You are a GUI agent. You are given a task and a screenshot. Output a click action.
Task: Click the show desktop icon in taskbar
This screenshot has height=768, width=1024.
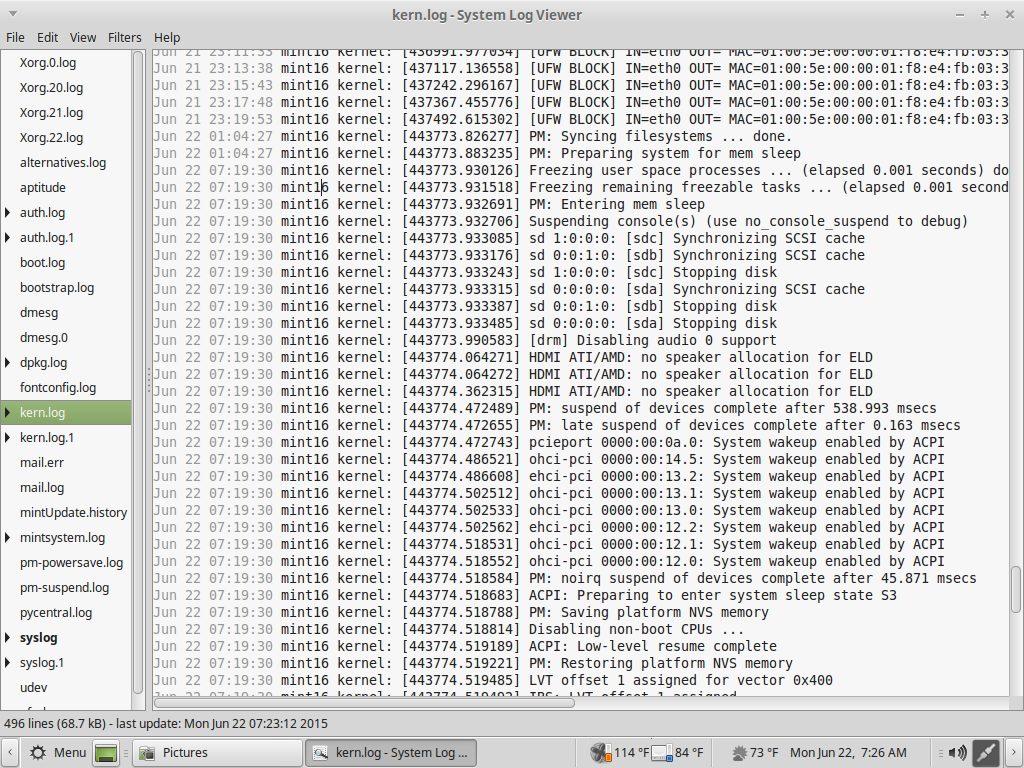click(106, 752)
